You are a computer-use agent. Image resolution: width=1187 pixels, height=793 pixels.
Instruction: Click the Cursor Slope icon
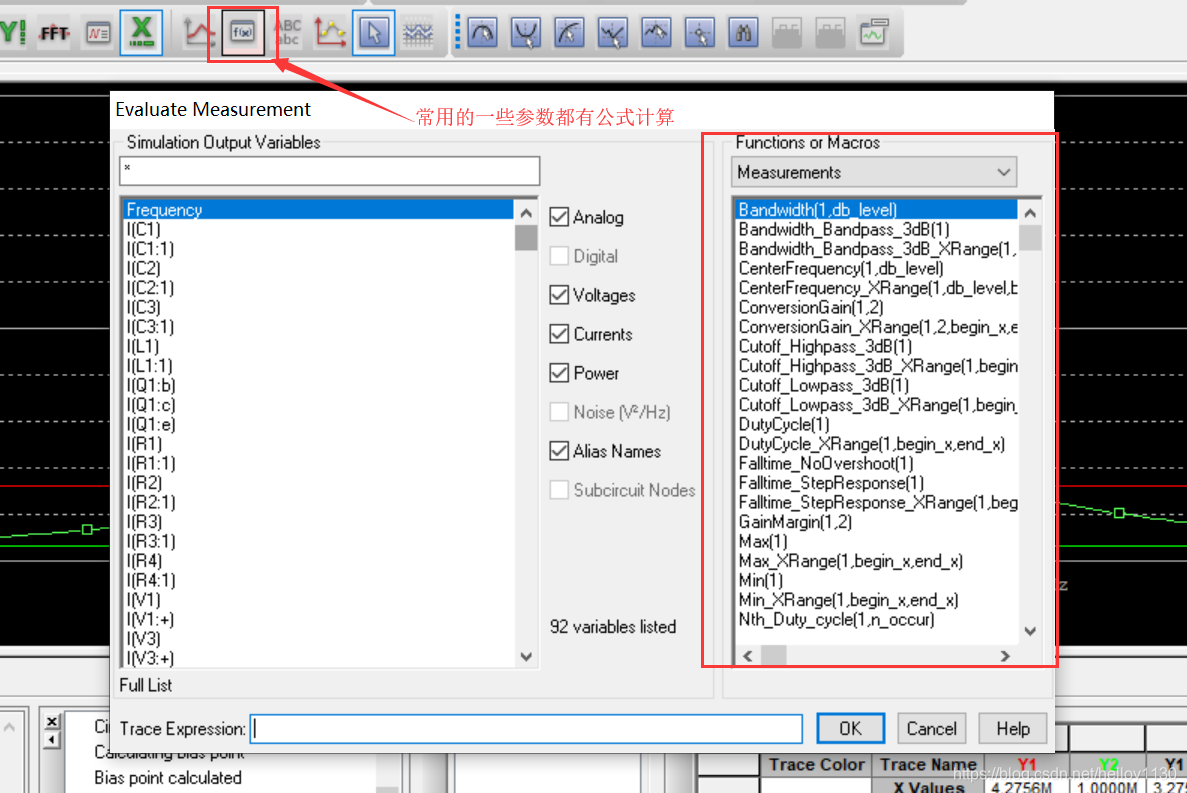pyautogui.click(x=569, y=33)
